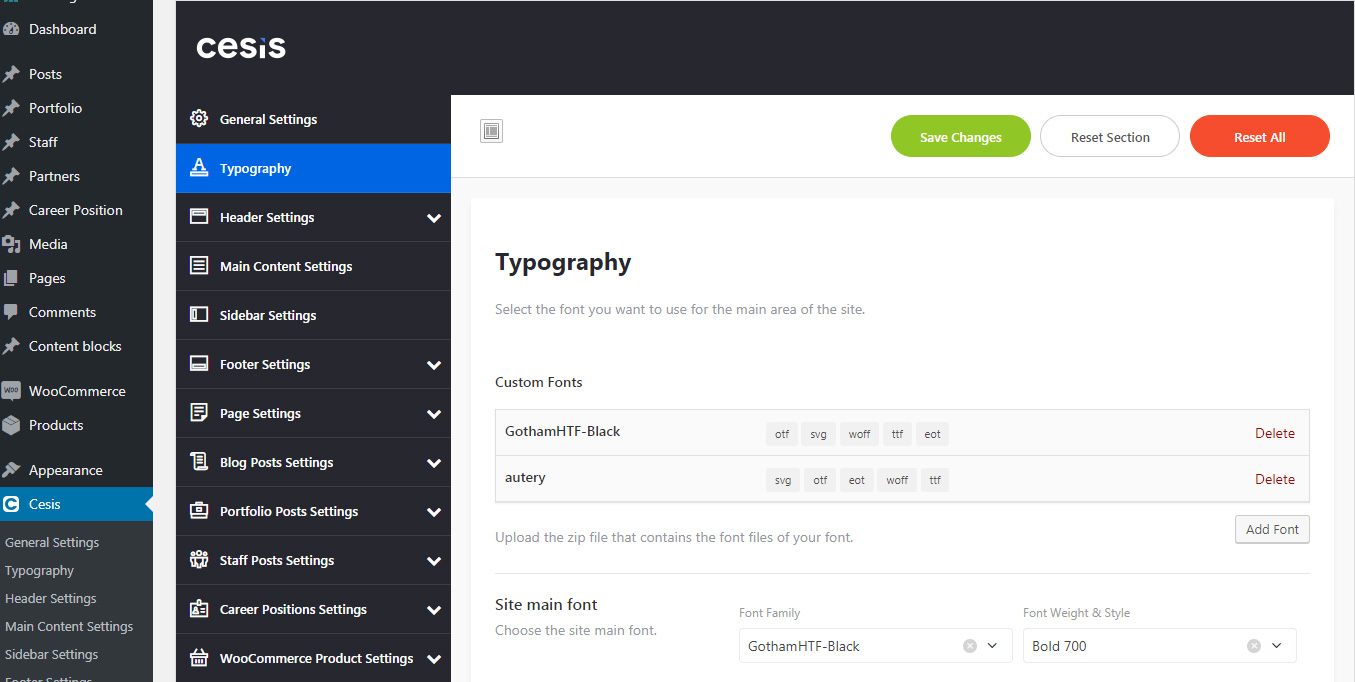Click the Sidebar Settings layout icon
The width and height of the screenshot is (1355, 682).
point(199,315)
